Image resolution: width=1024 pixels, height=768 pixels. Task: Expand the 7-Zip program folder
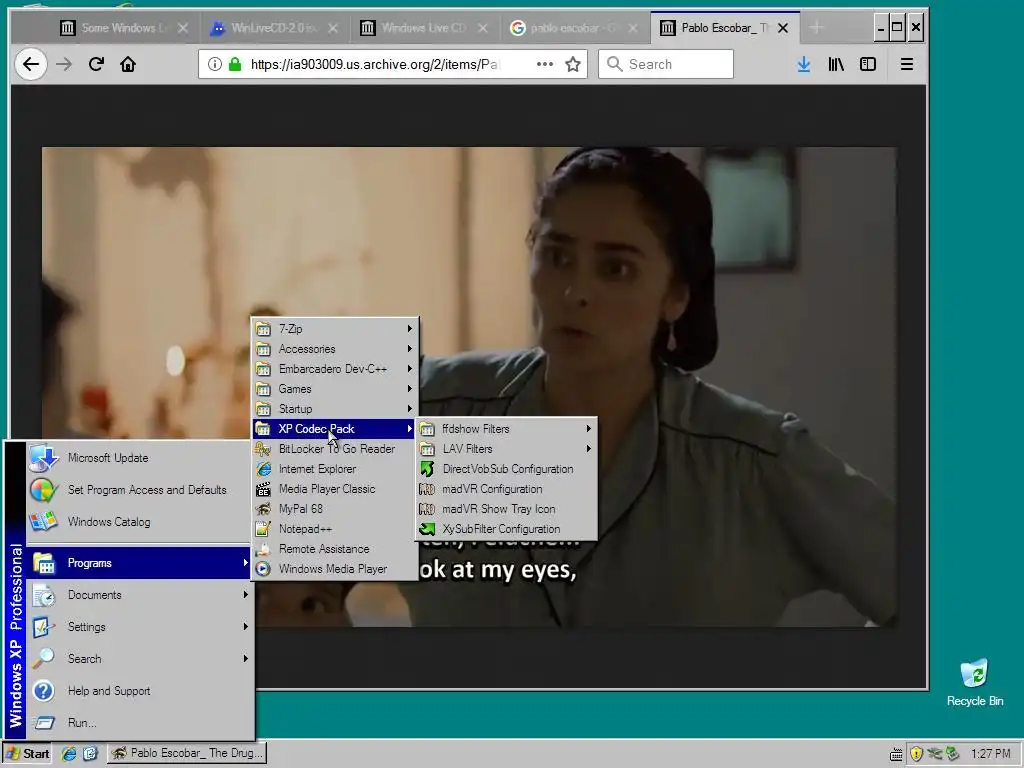pos(335,328)
